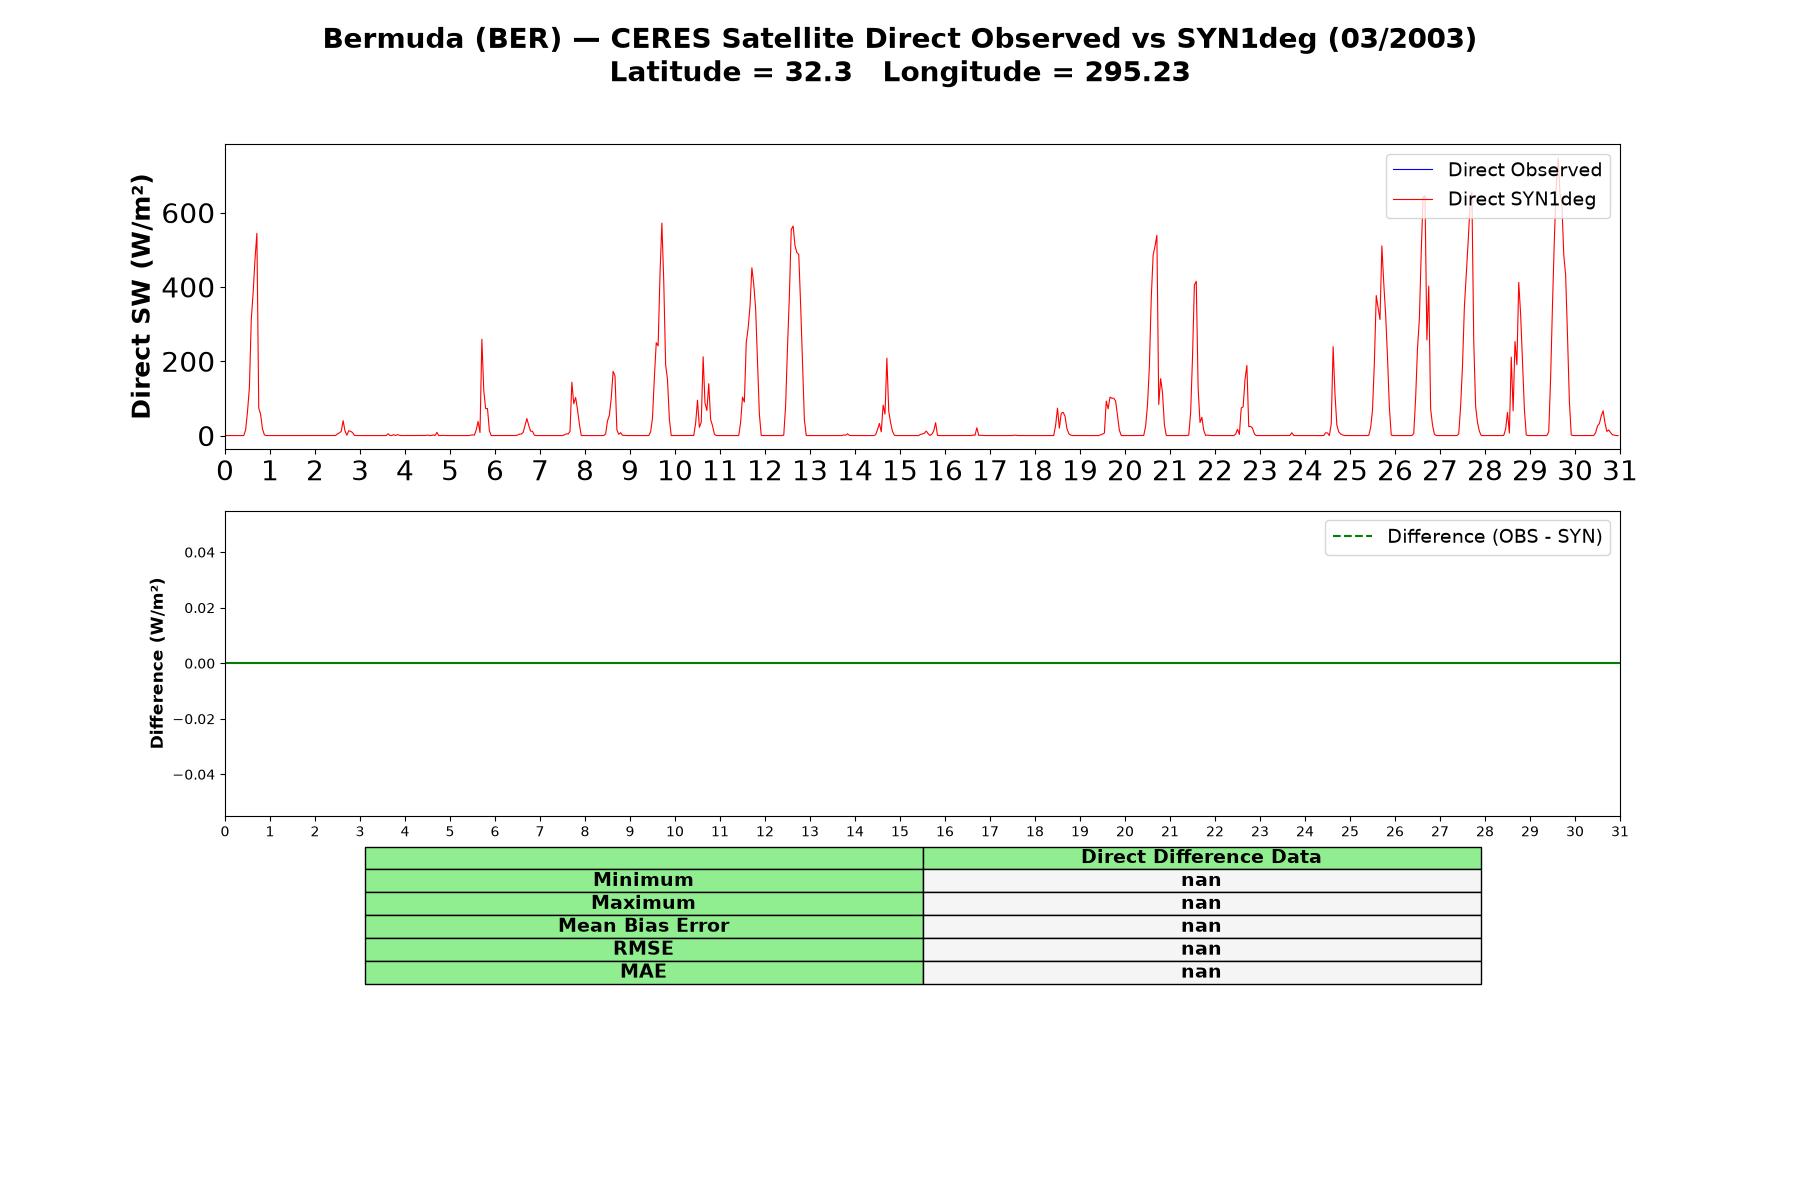Select the Mean Bias Error table cell
The height and width of the screenshot is (1200, 1800).
pos(643,926)
